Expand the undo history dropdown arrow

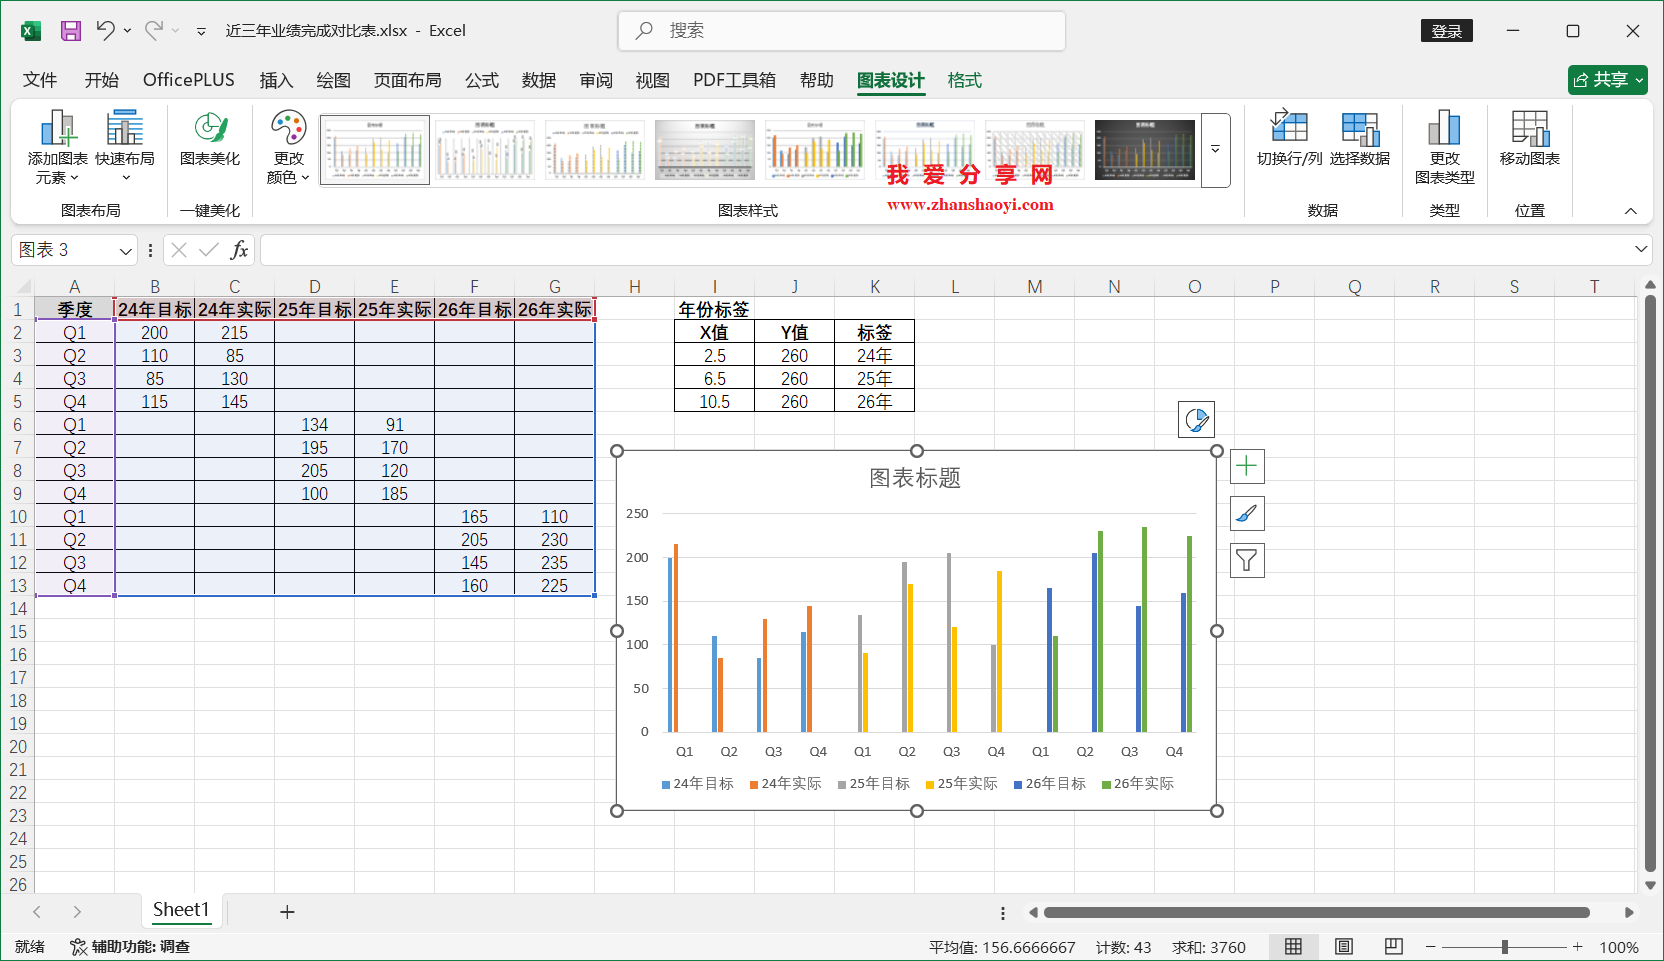[x=128, y=31]
